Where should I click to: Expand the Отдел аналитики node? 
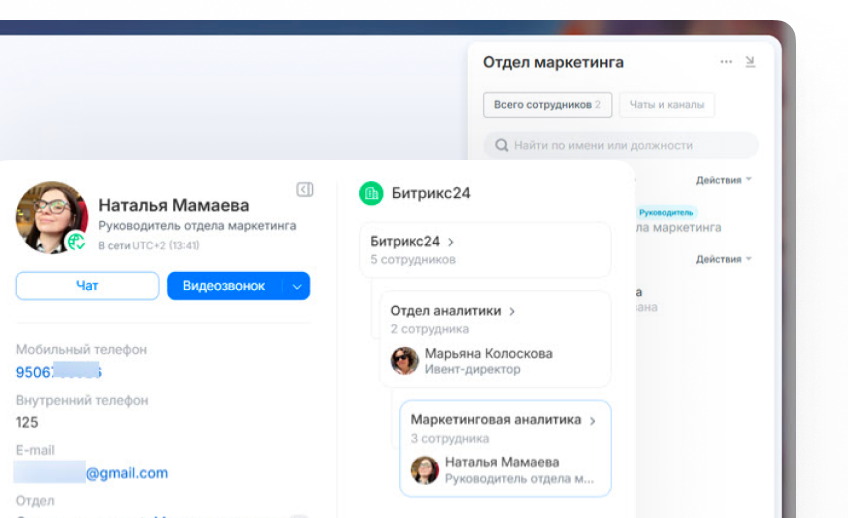512,312
